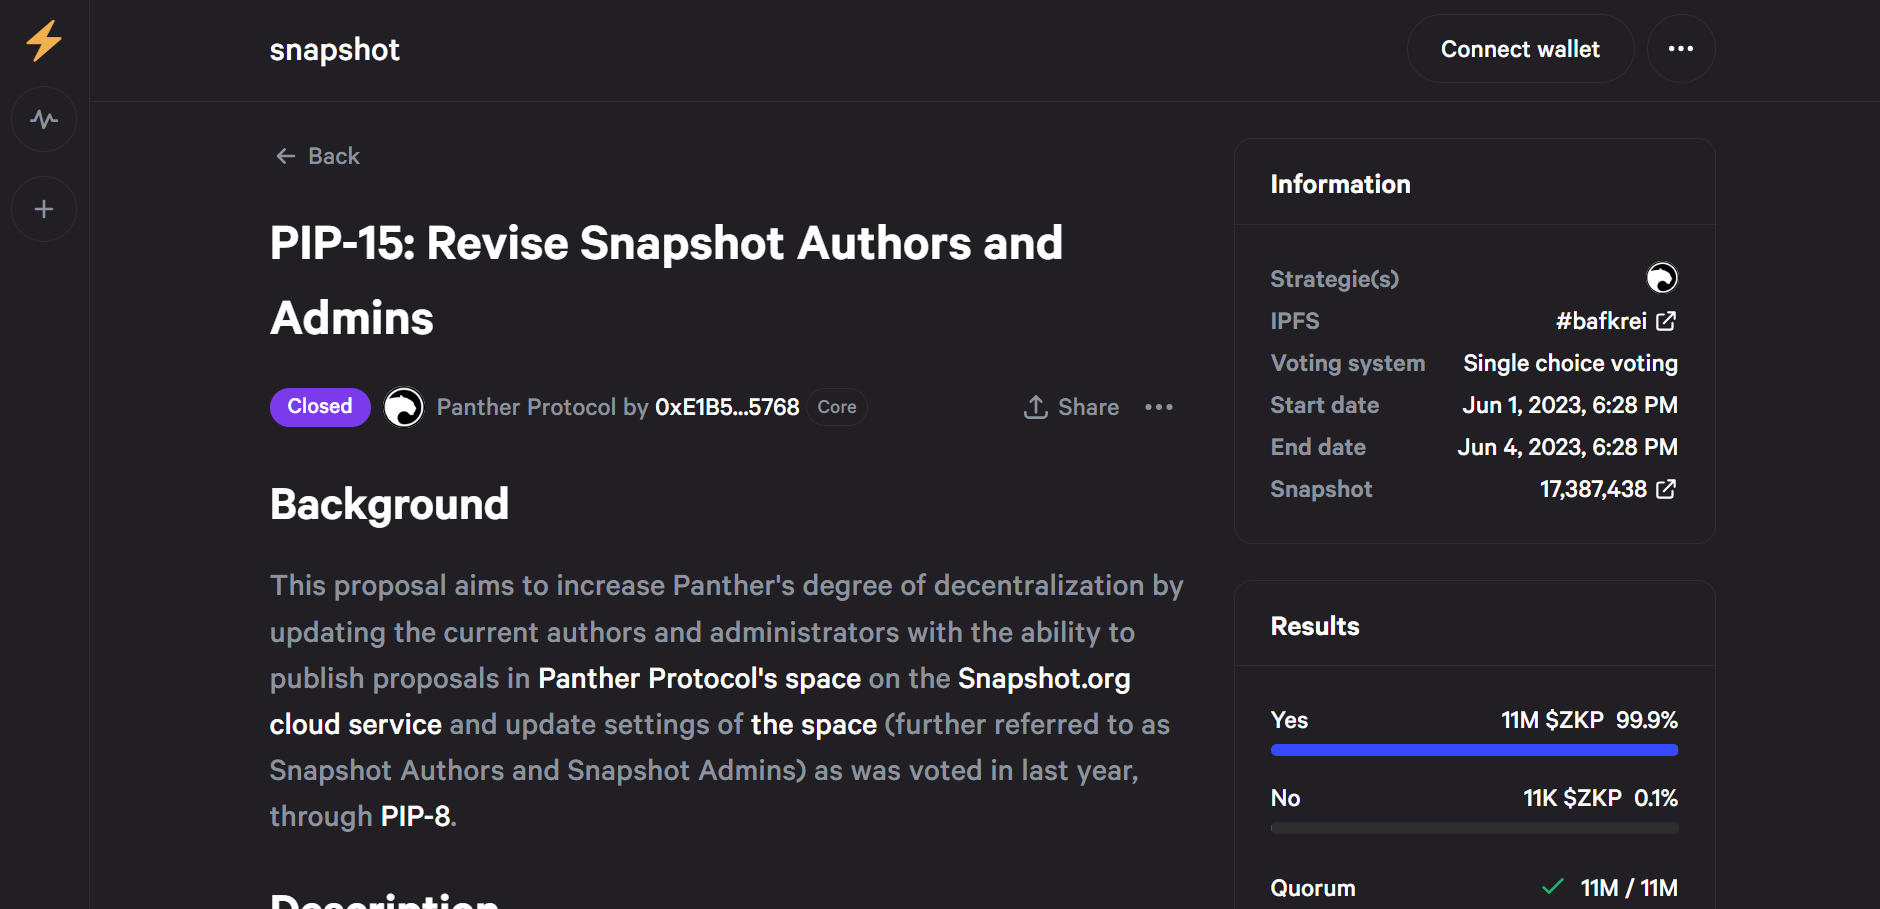Open snapshot block 17,387,438 link
Screen dimensions: 1880x909
pos(1608,489)
